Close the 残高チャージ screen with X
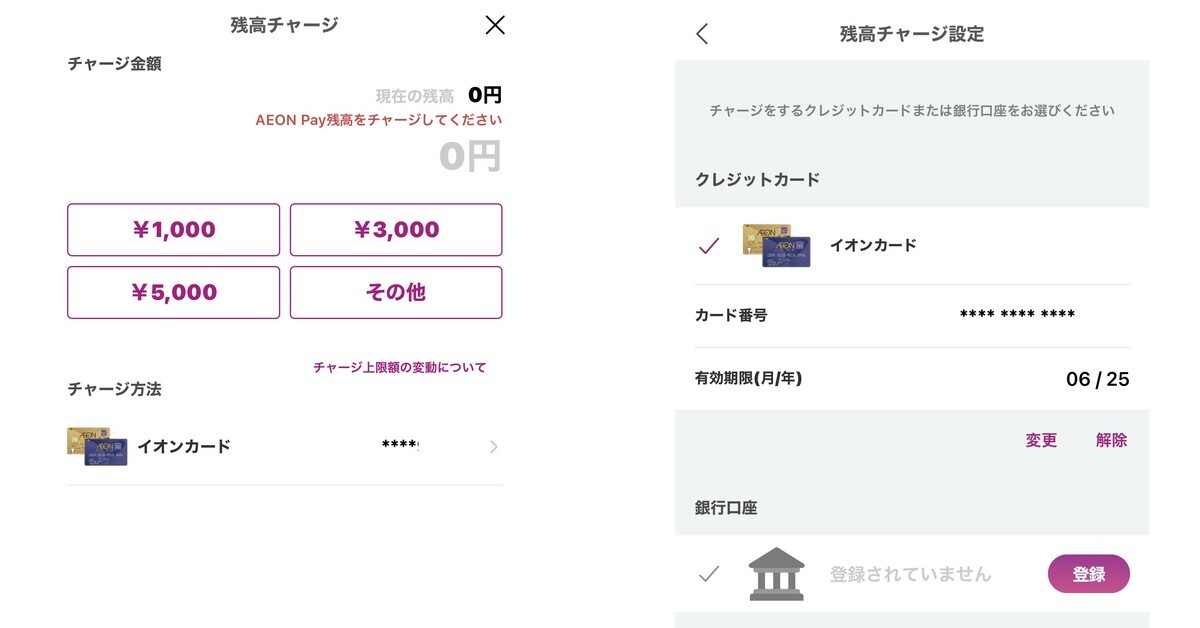This screenshot has width=1200, height=628. [x=495, y=26]
